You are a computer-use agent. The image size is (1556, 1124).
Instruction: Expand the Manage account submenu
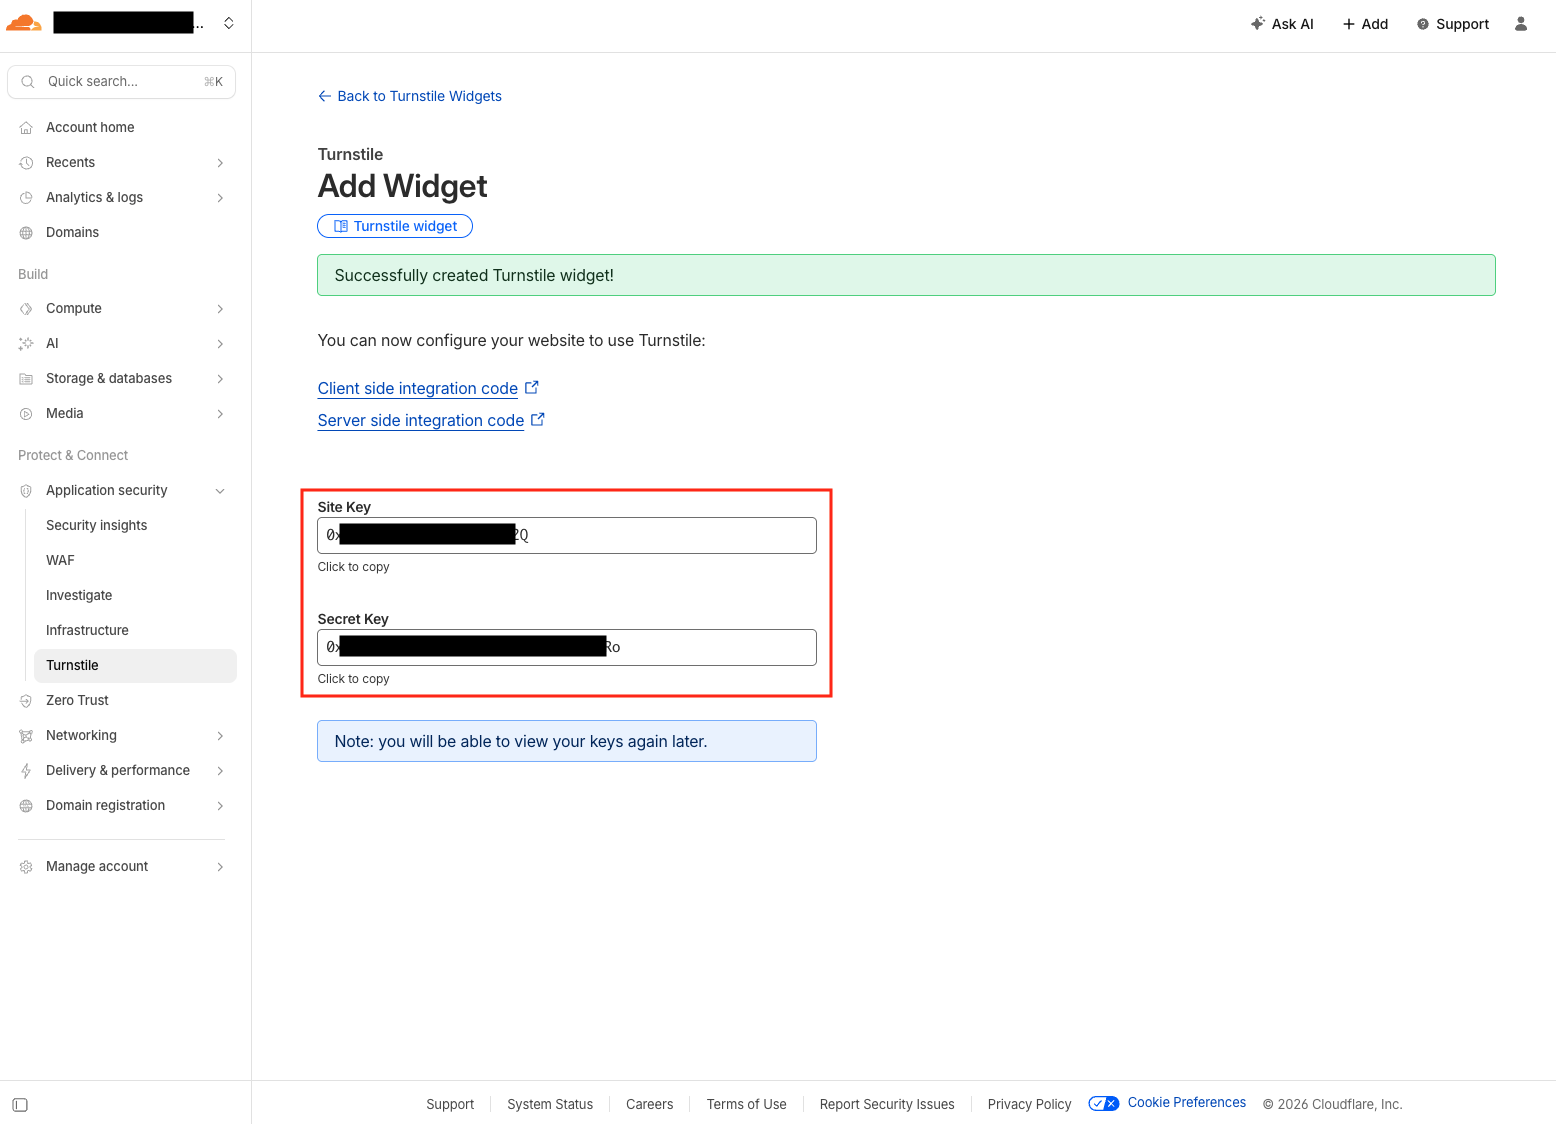tap(220, 867)
